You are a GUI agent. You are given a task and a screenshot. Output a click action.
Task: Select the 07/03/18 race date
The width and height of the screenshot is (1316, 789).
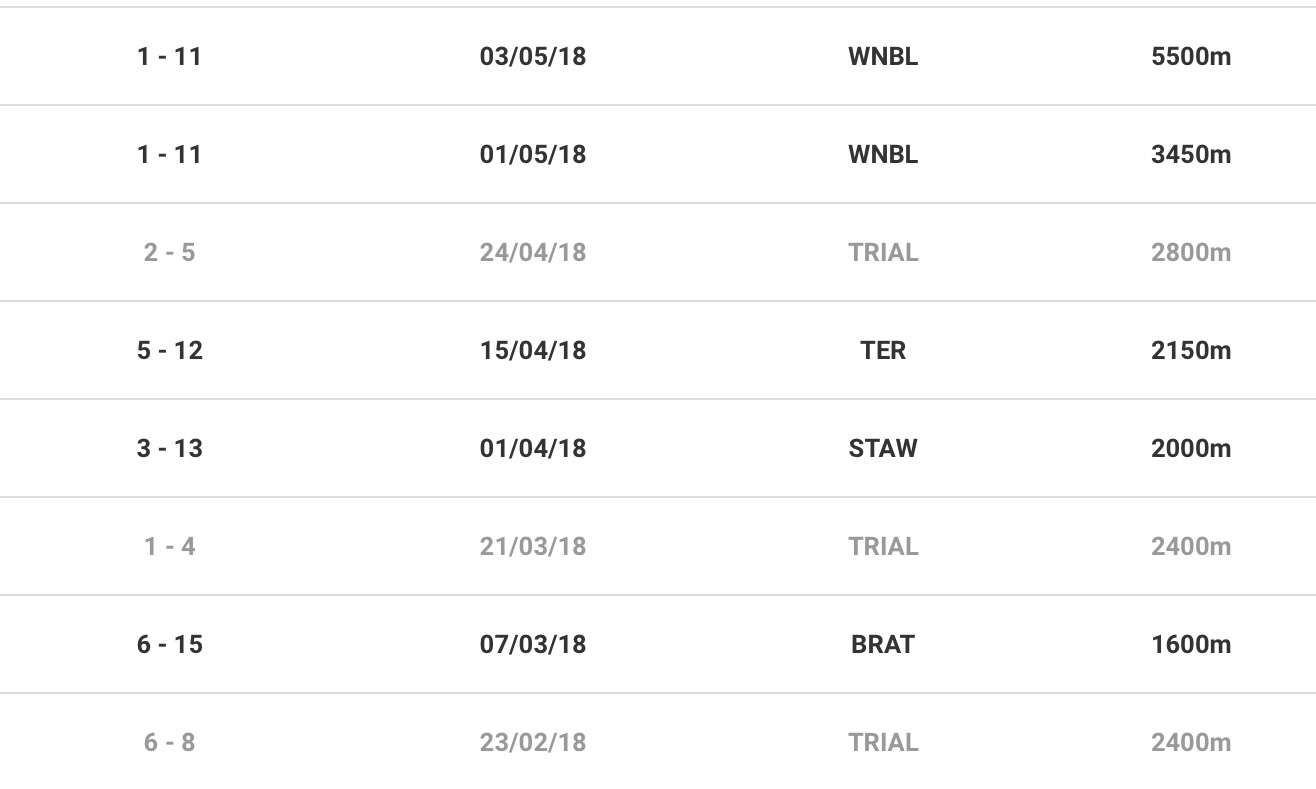(532, 645)
